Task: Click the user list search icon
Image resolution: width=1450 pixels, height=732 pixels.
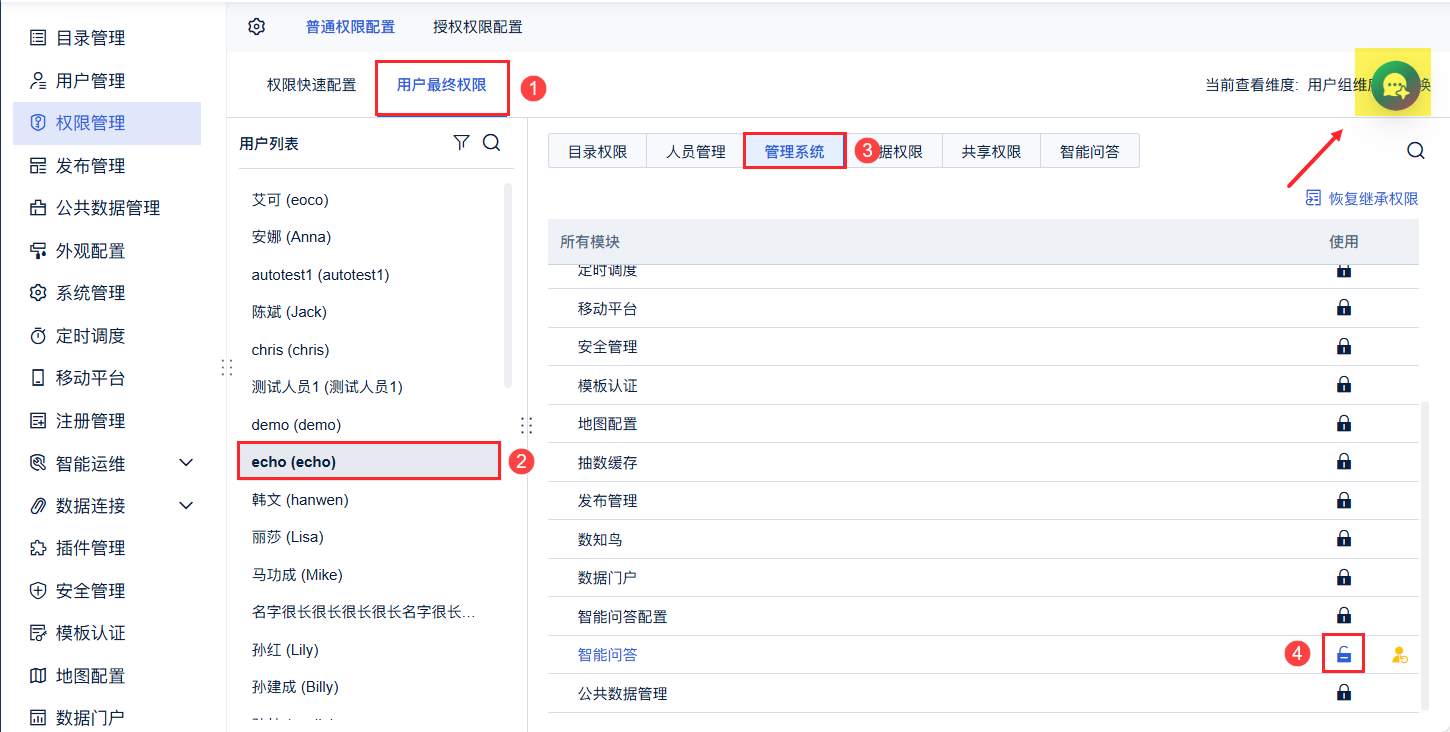Action: (x=492, y=143)
